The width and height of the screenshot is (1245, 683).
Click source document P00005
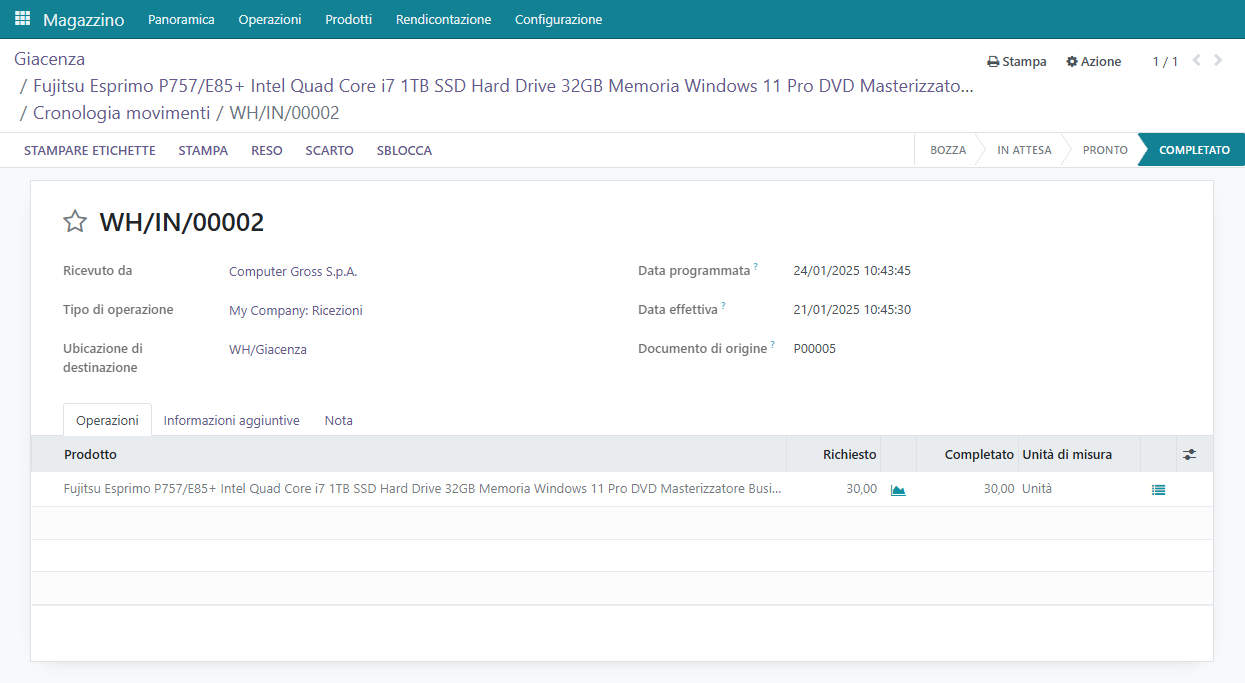tap(814, 349)
